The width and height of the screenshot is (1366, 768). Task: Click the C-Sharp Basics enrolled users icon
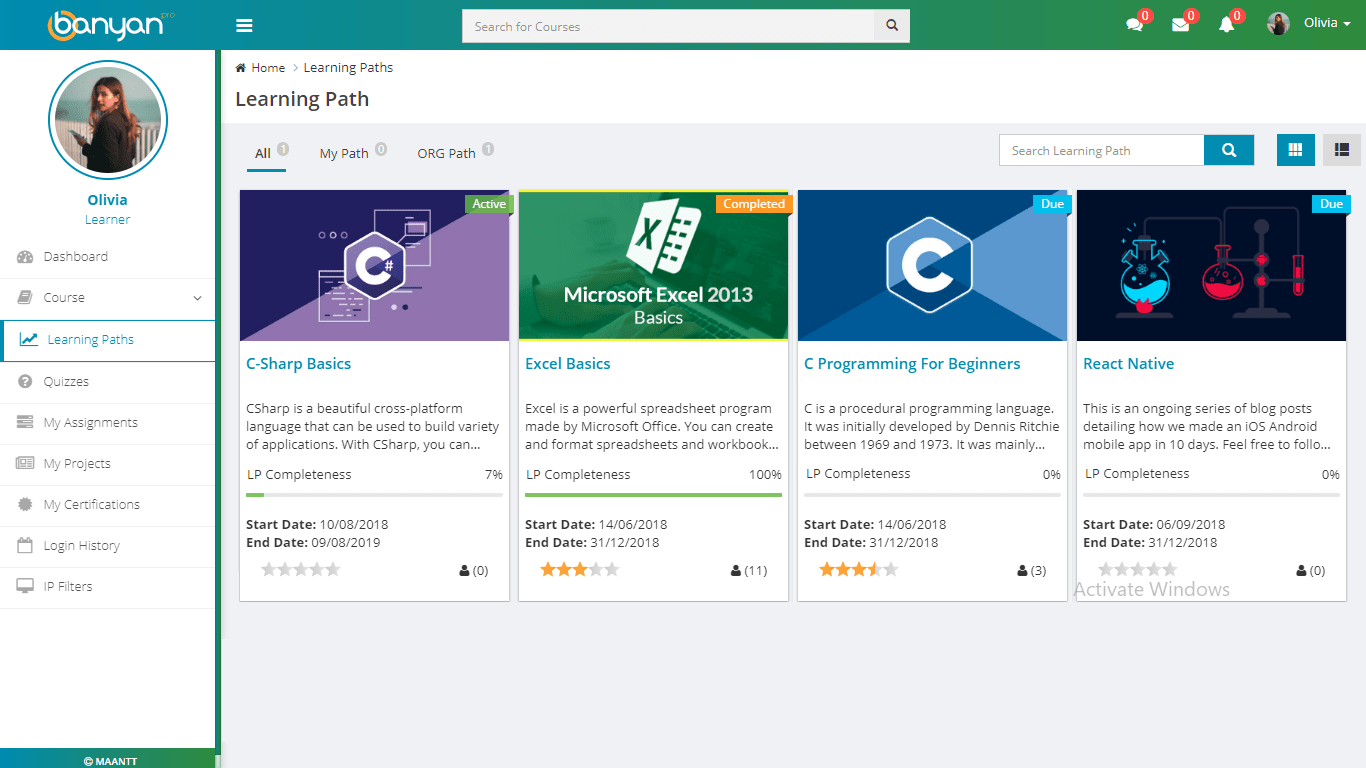tap(464, 571)
